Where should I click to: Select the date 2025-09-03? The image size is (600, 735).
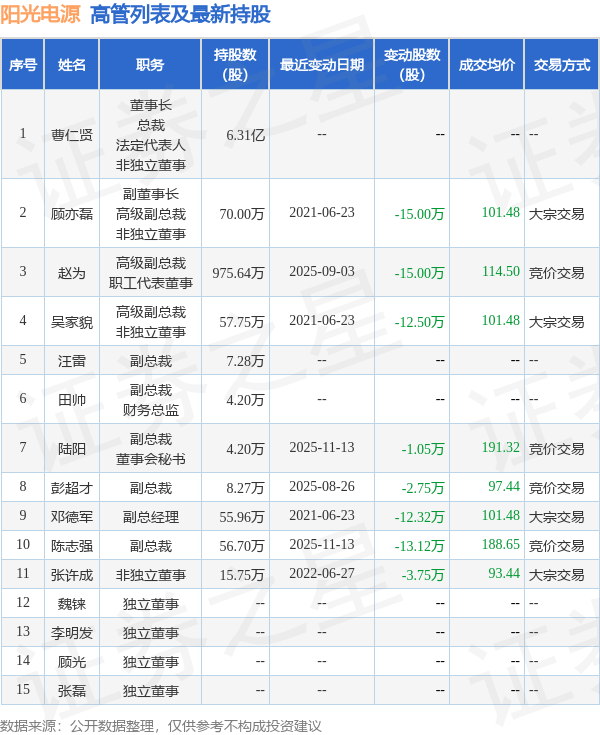321,272
